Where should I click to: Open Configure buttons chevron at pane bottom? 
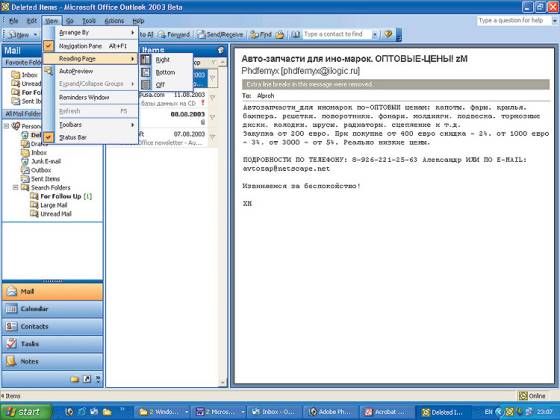pyautogui.click(x=98, y=379)
